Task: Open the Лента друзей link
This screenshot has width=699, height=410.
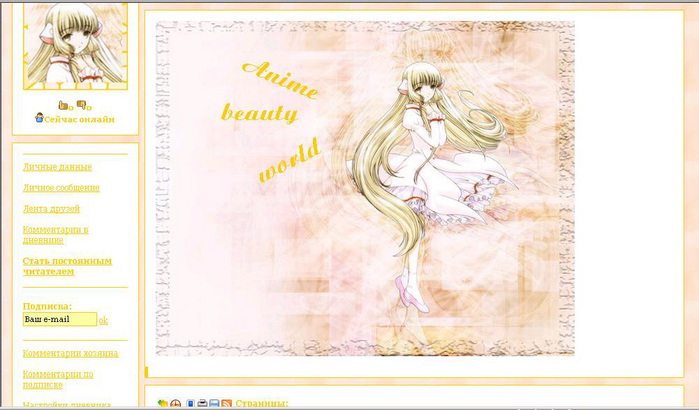Action: pos(51,209)
